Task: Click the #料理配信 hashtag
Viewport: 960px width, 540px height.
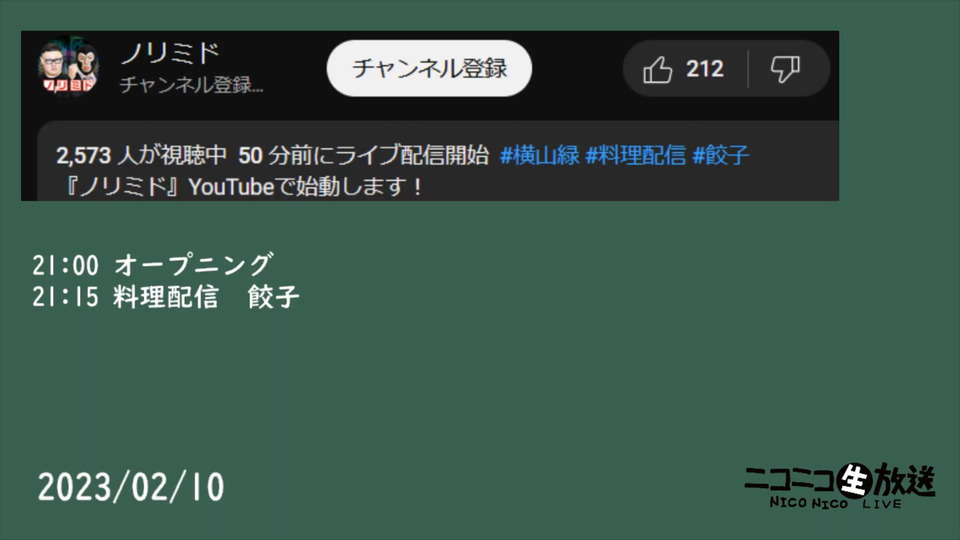Action: (636, 155)
